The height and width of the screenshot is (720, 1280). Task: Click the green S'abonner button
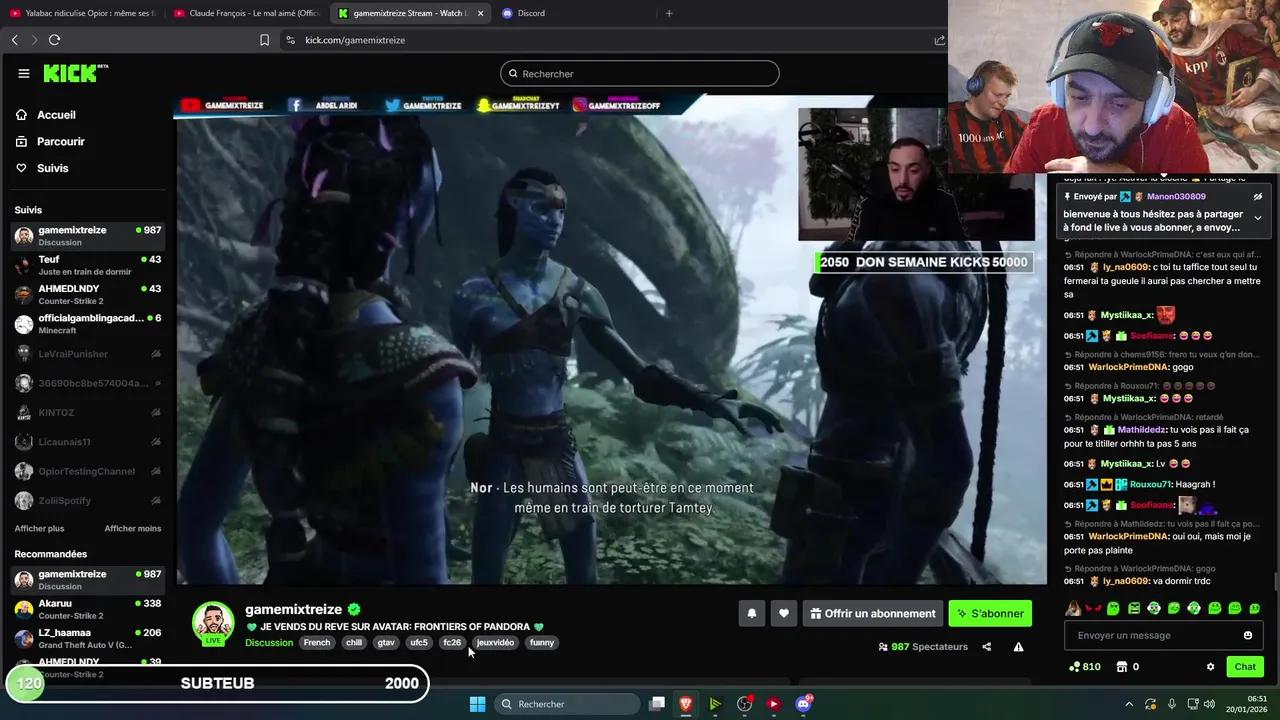[990, 613]
